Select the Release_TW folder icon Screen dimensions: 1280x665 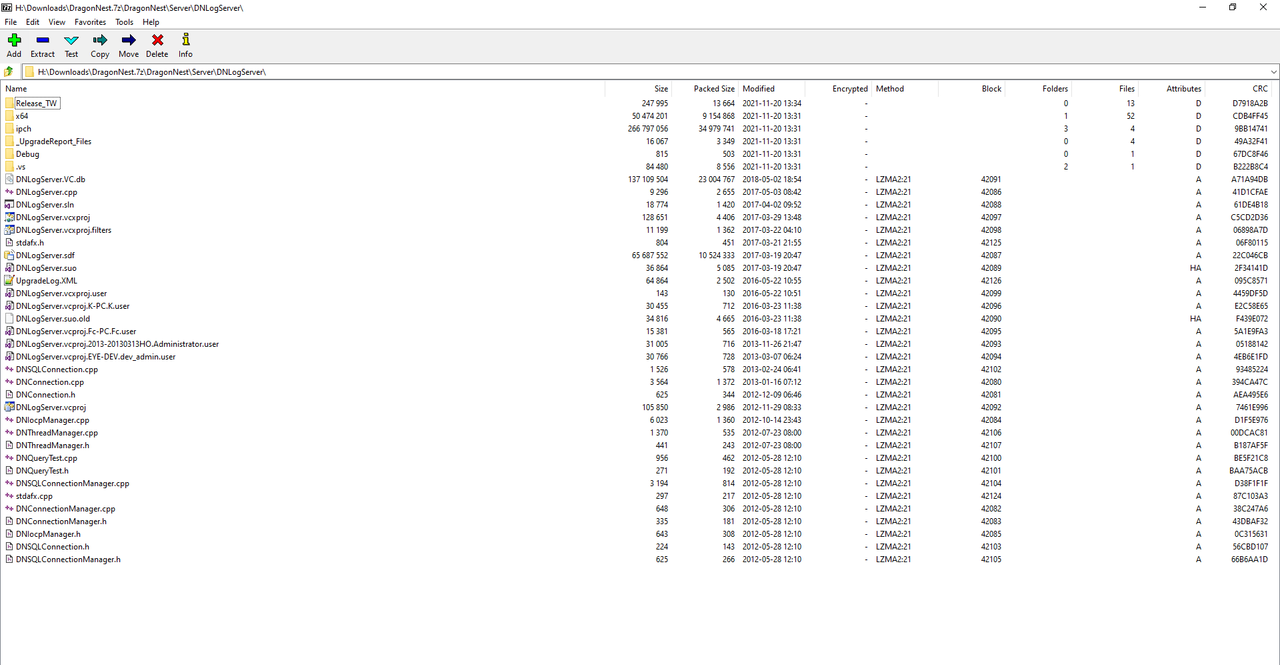tap(9, 103)
